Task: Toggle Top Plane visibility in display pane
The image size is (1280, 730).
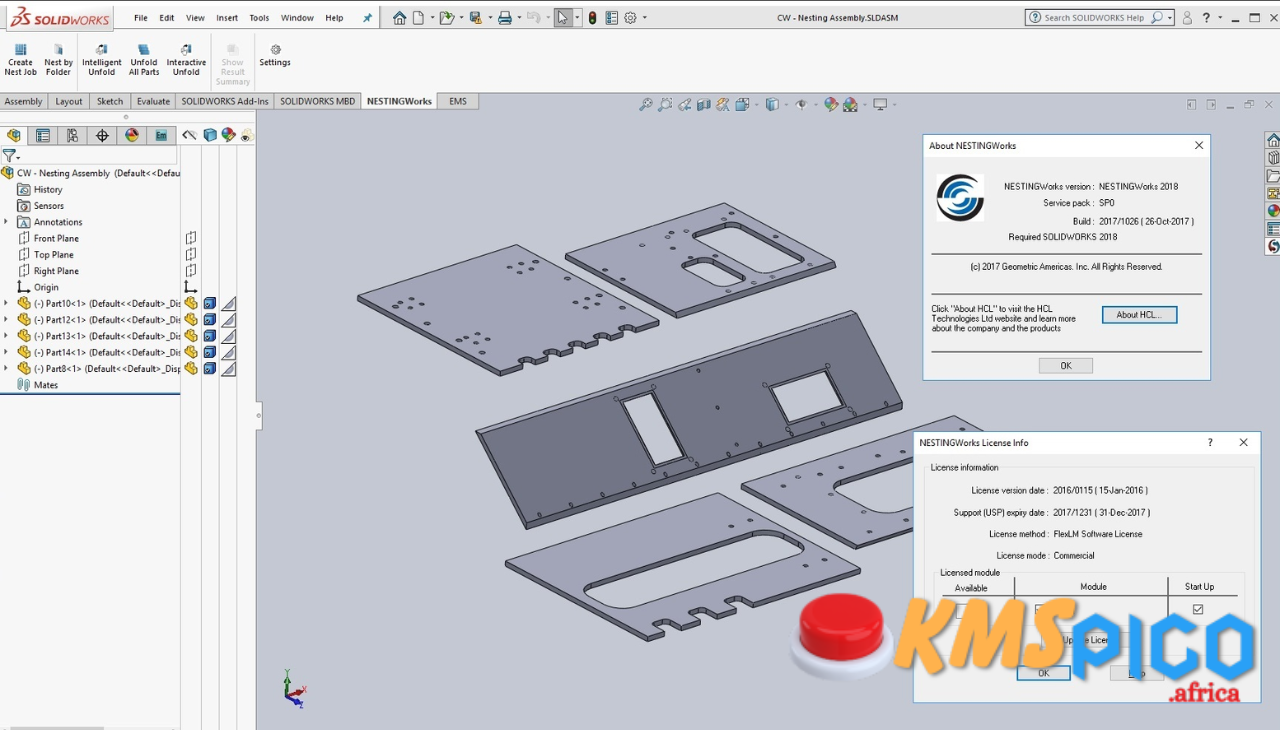Action: pyautogui.click(x=191, y=254)
